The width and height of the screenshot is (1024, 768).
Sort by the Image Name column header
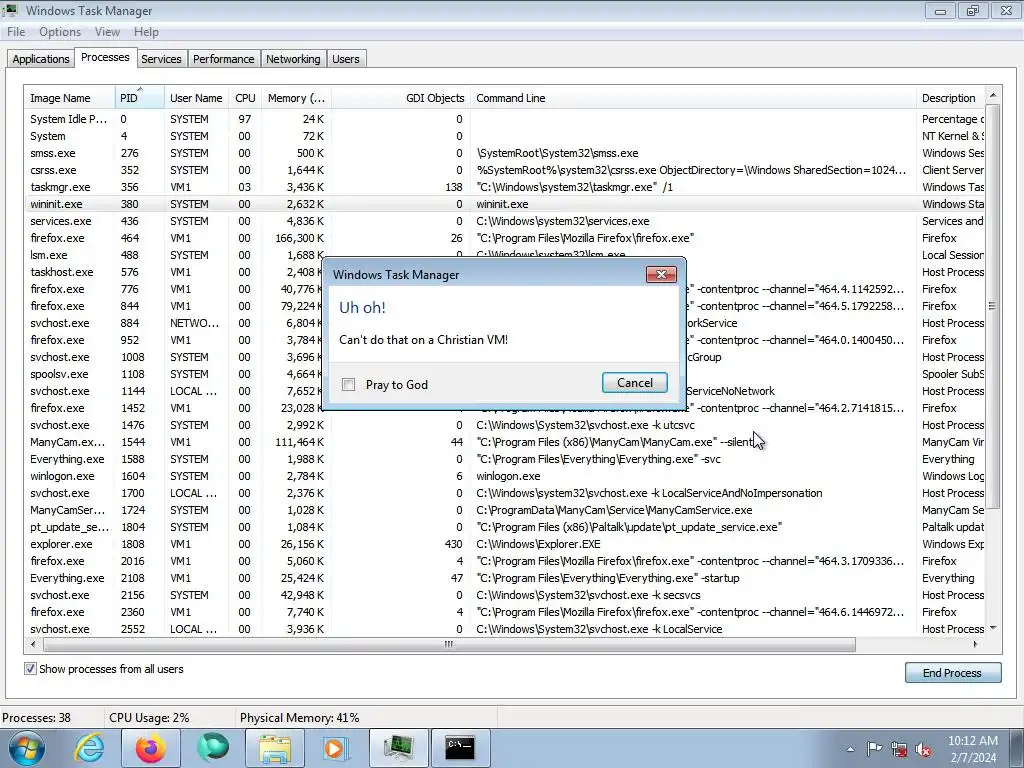(x=70, y=98)
